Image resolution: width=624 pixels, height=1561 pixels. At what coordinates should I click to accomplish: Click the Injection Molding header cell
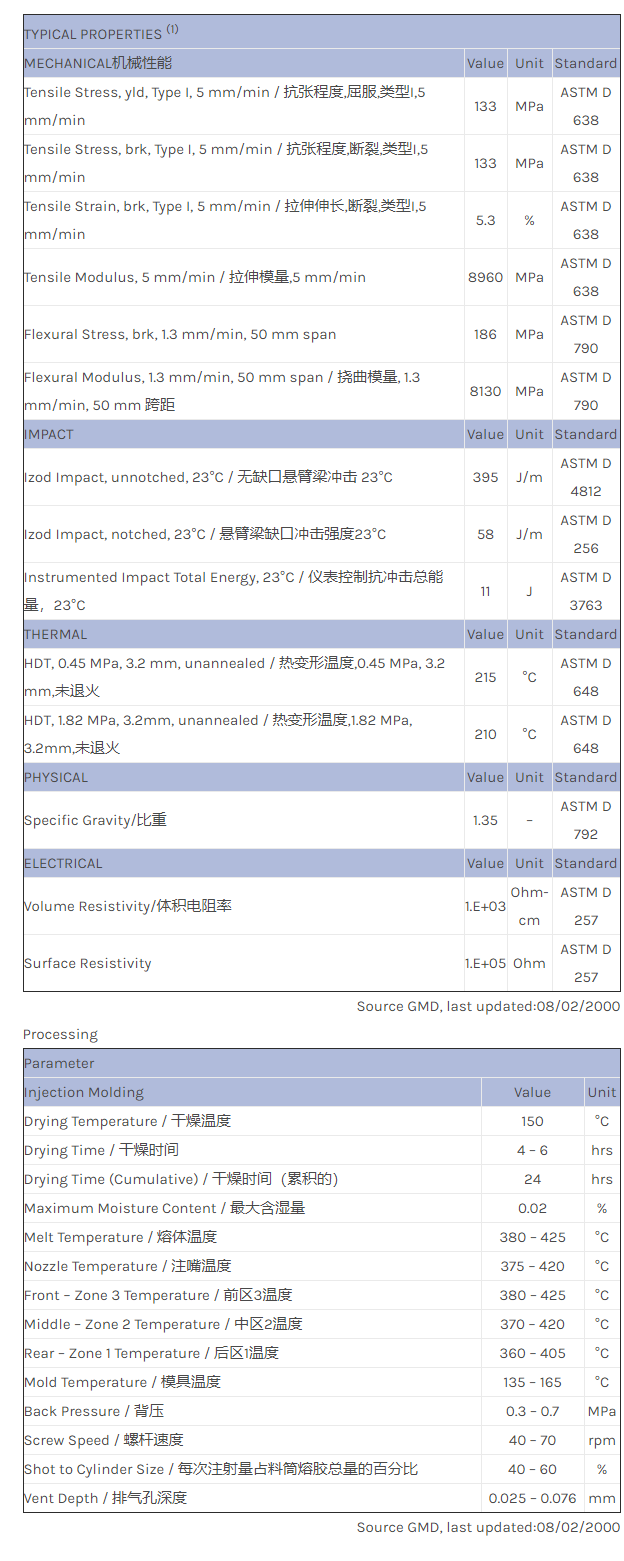click(x=84, y=1092)
